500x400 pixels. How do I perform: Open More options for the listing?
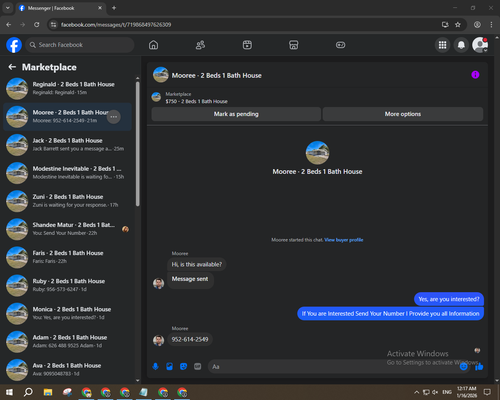(x=403, y=114)
